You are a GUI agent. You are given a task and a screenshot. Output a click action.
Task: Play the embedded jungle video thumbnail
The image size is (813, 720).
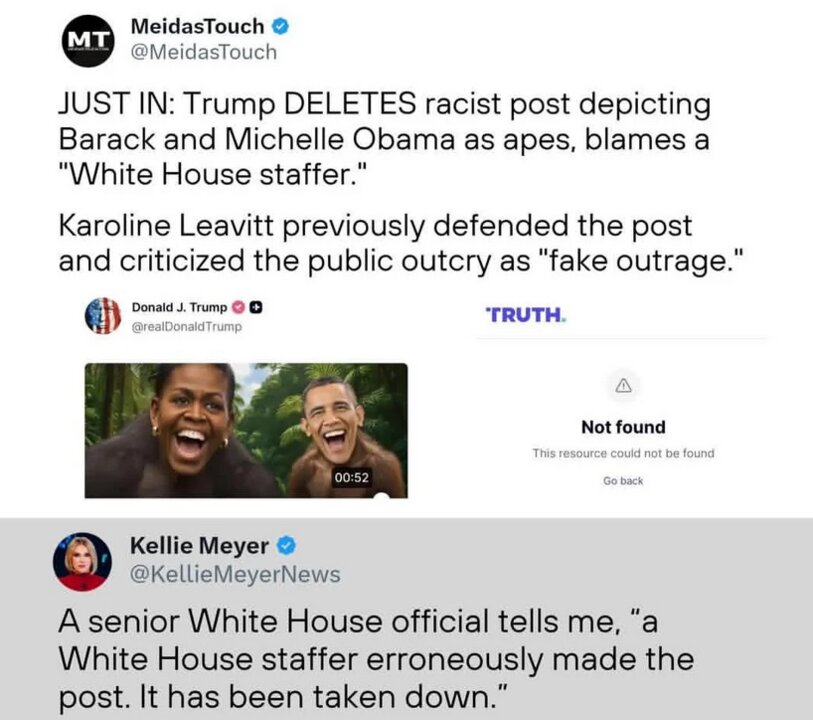[246, 431]
